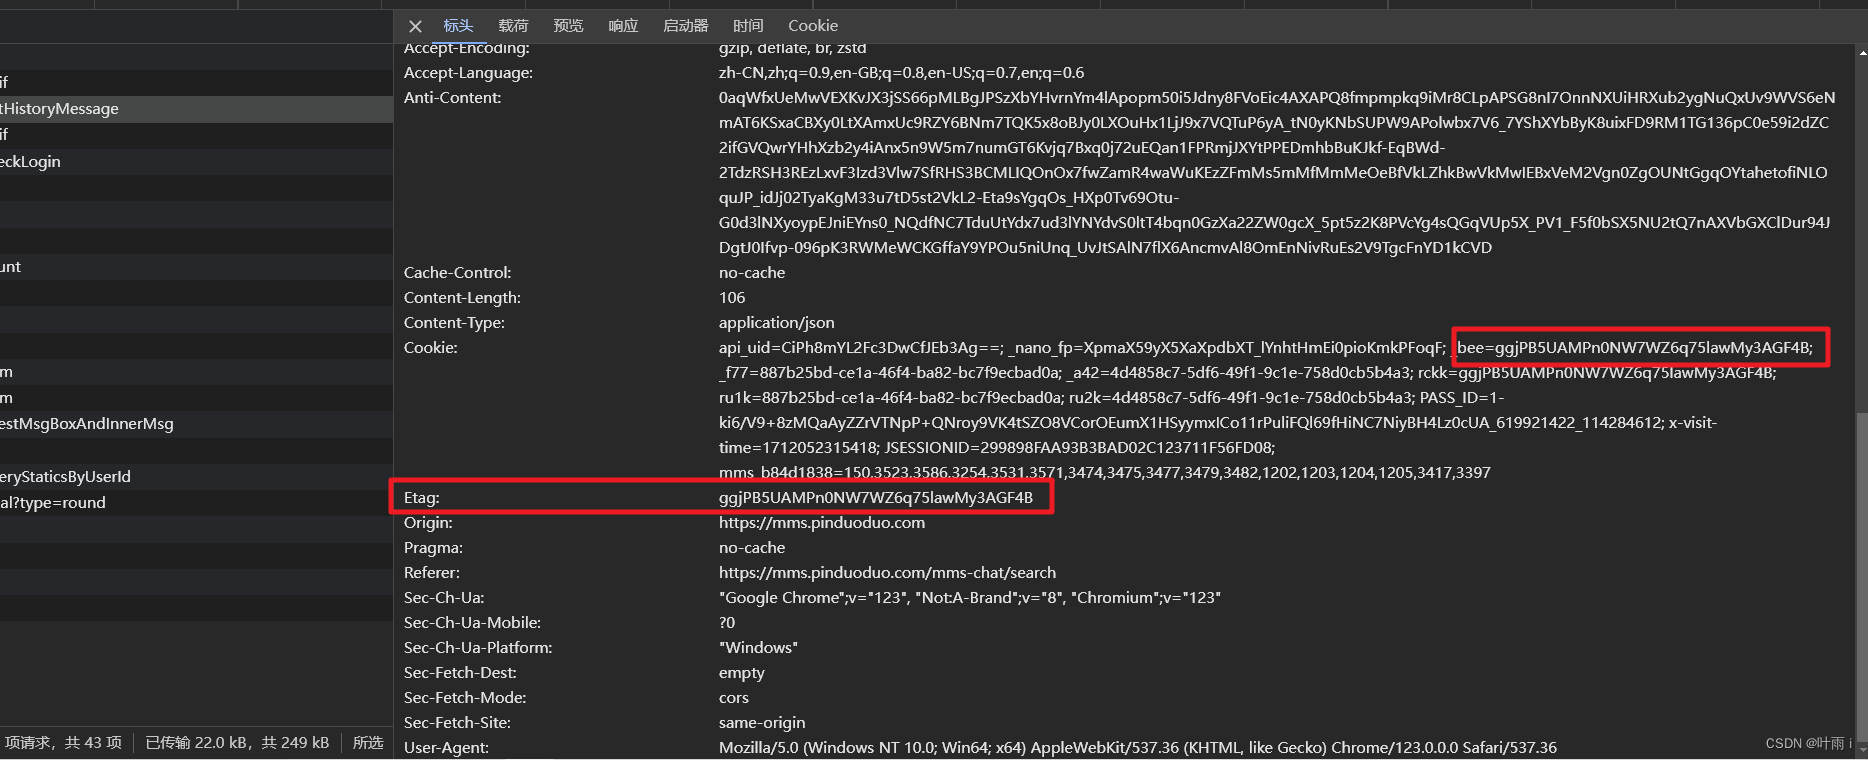
Task: Switch to the 标头 tab
Action: pos(459,26)
